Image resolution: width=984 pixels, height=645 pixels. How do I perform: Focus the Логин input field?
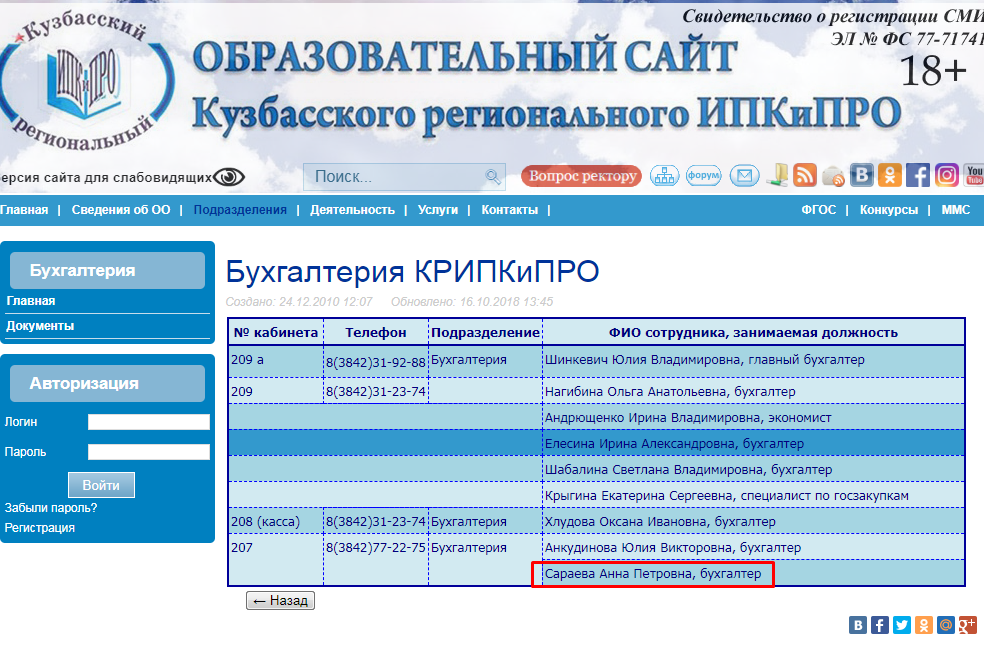[x=148, y=422]
